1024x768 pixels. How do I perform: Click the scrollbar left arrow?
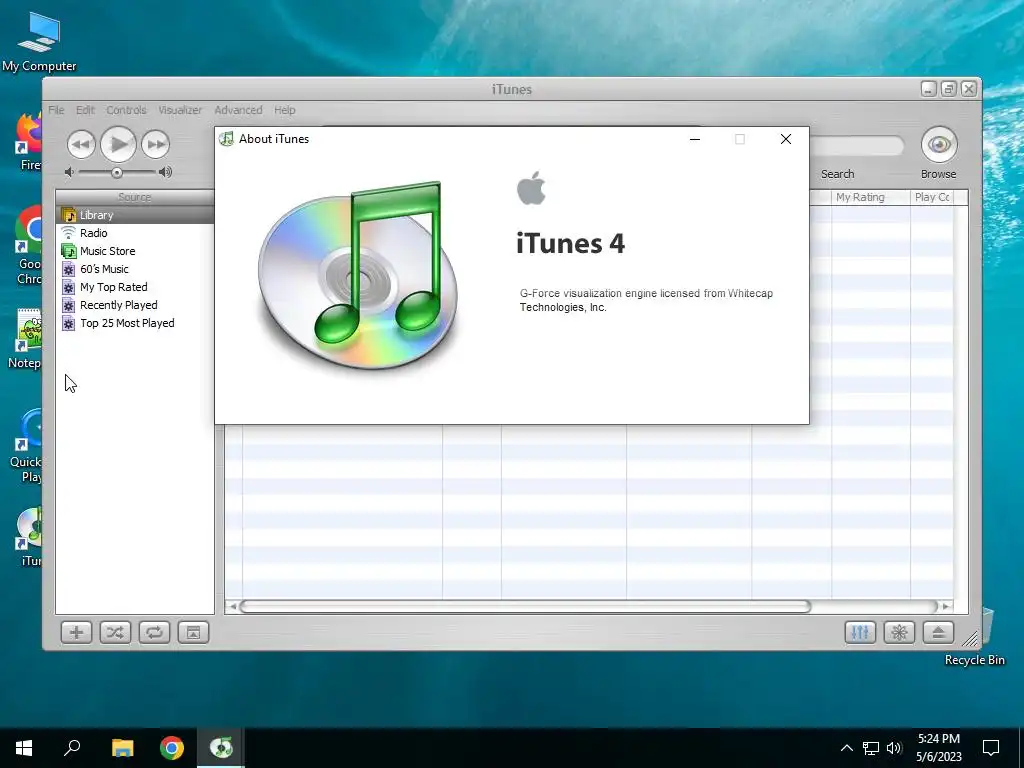232,607
